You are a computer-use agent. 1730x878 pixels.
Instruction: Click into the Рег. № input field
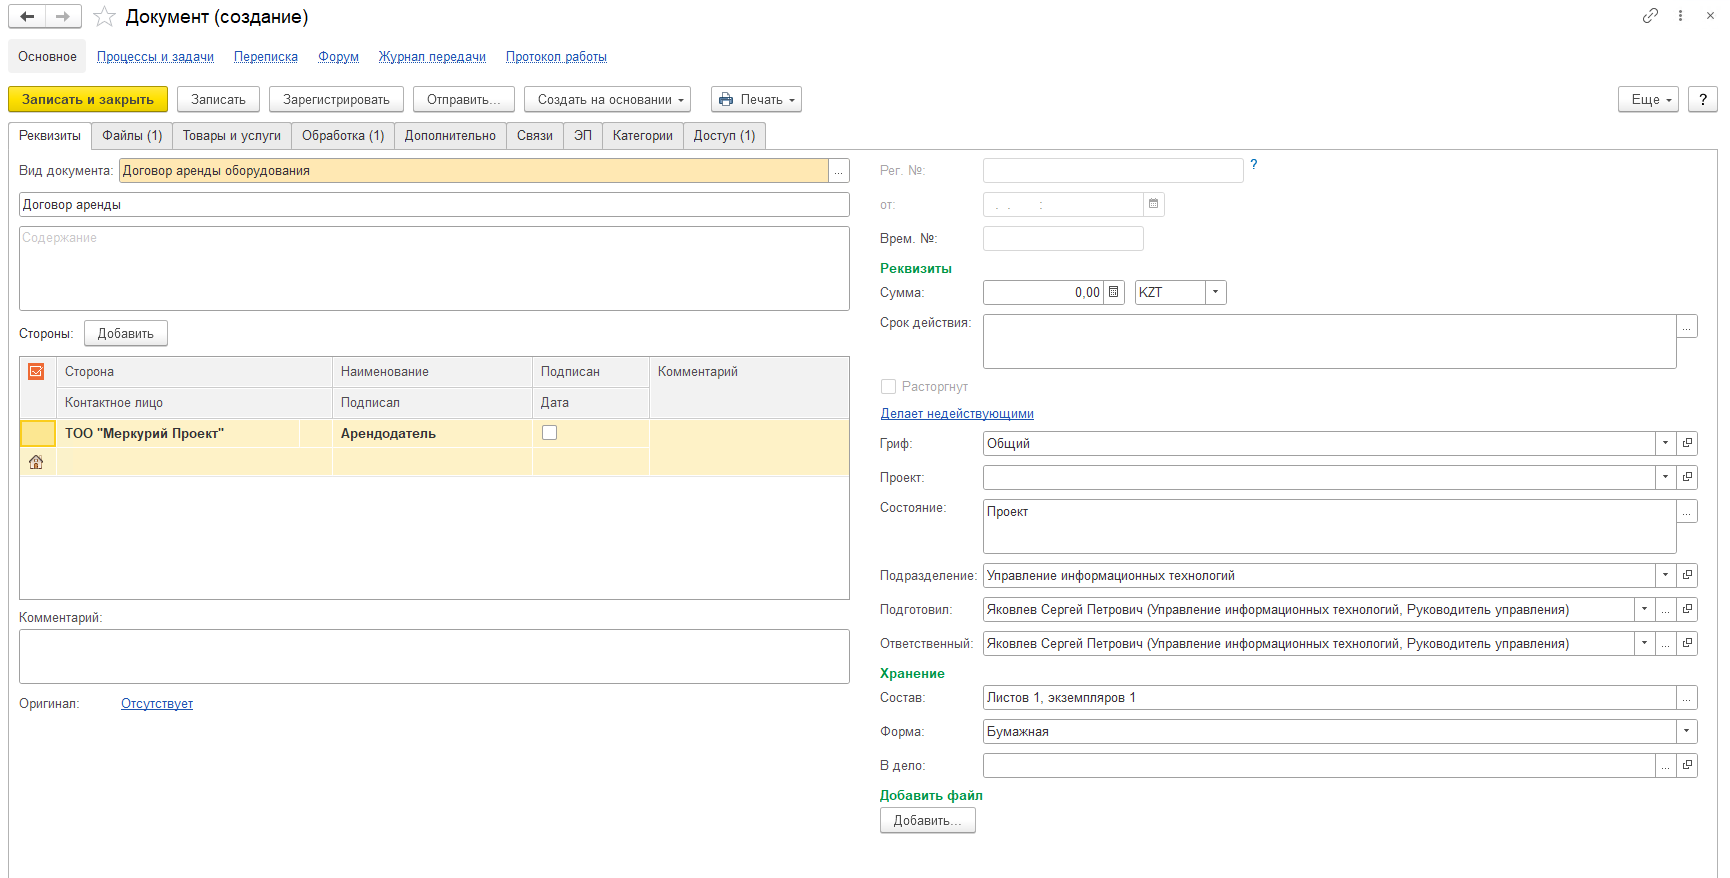click(x=1112, y=170)
